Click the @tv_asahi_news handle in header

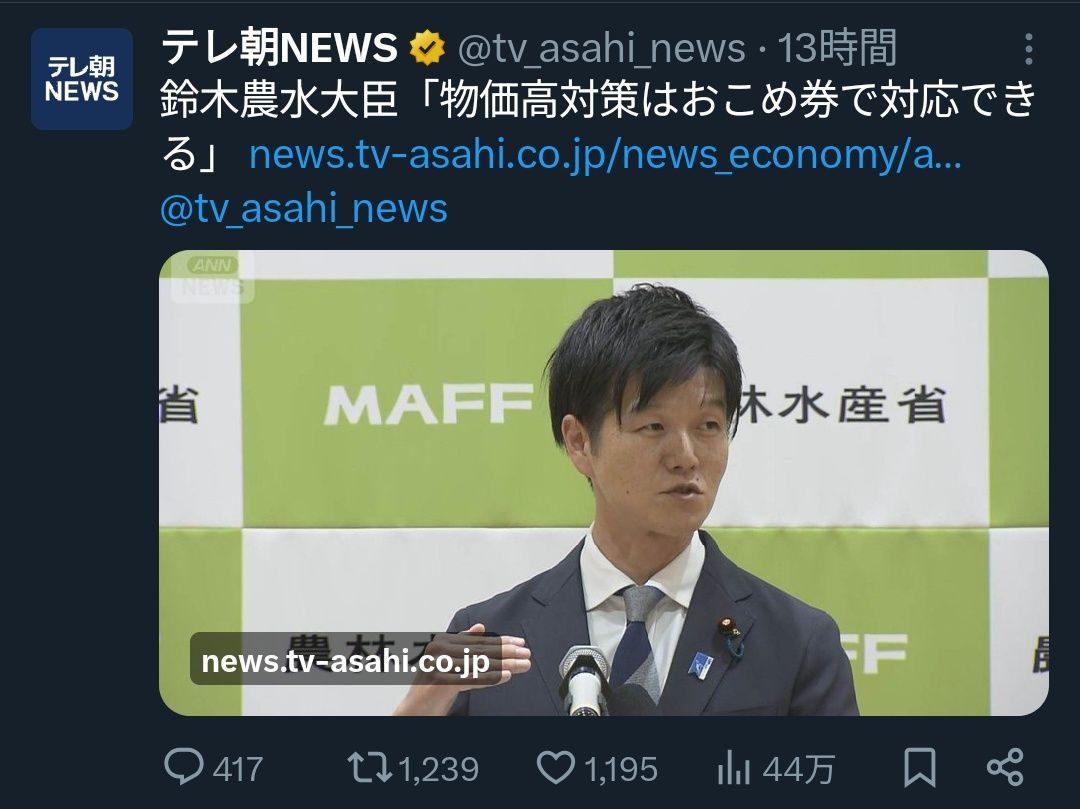[x=602, y=49]
